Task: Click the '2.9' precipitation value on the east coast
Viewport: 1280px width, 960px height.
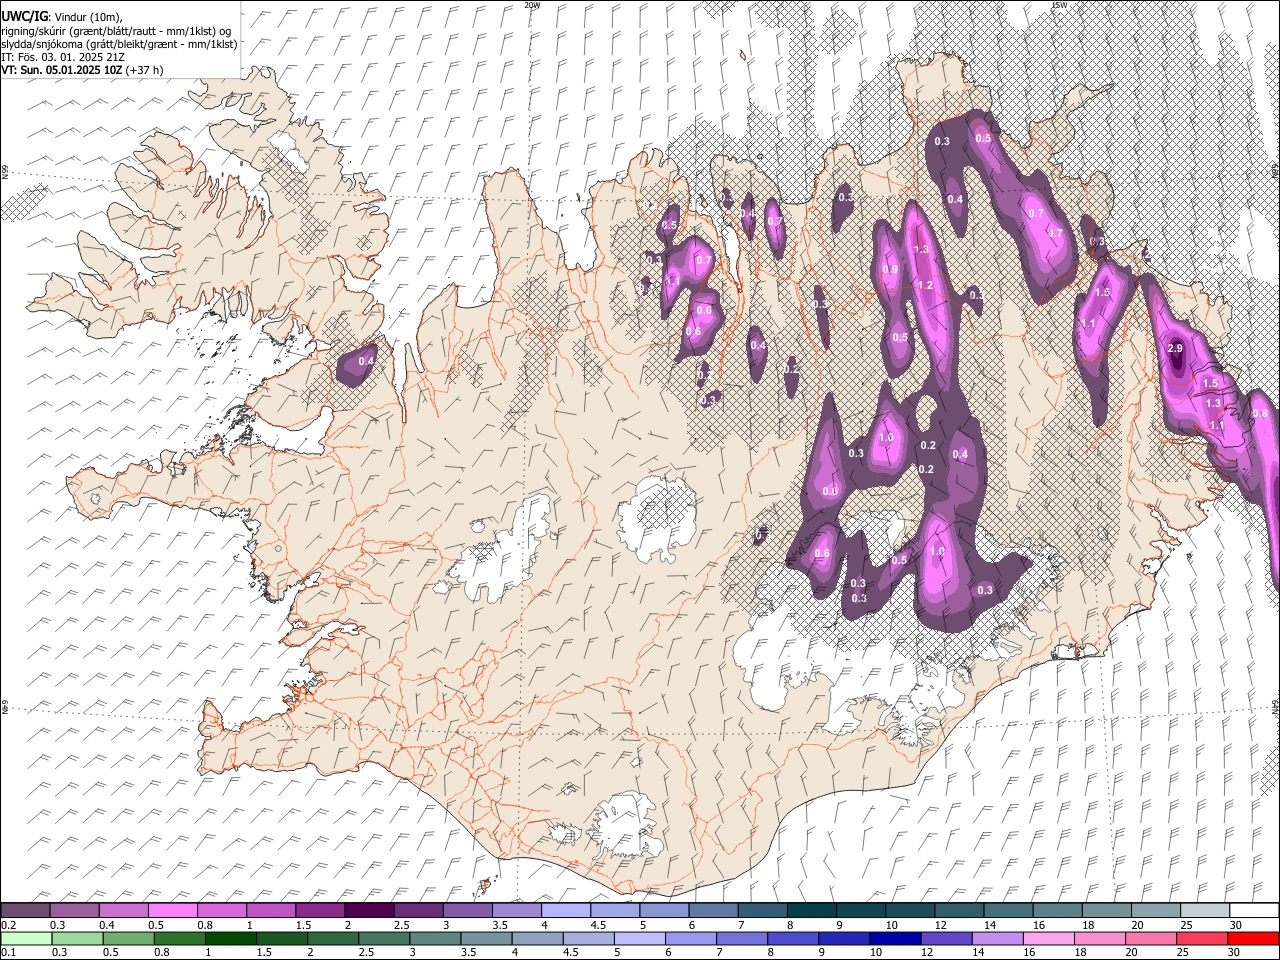Action: tap(1175, 349)
